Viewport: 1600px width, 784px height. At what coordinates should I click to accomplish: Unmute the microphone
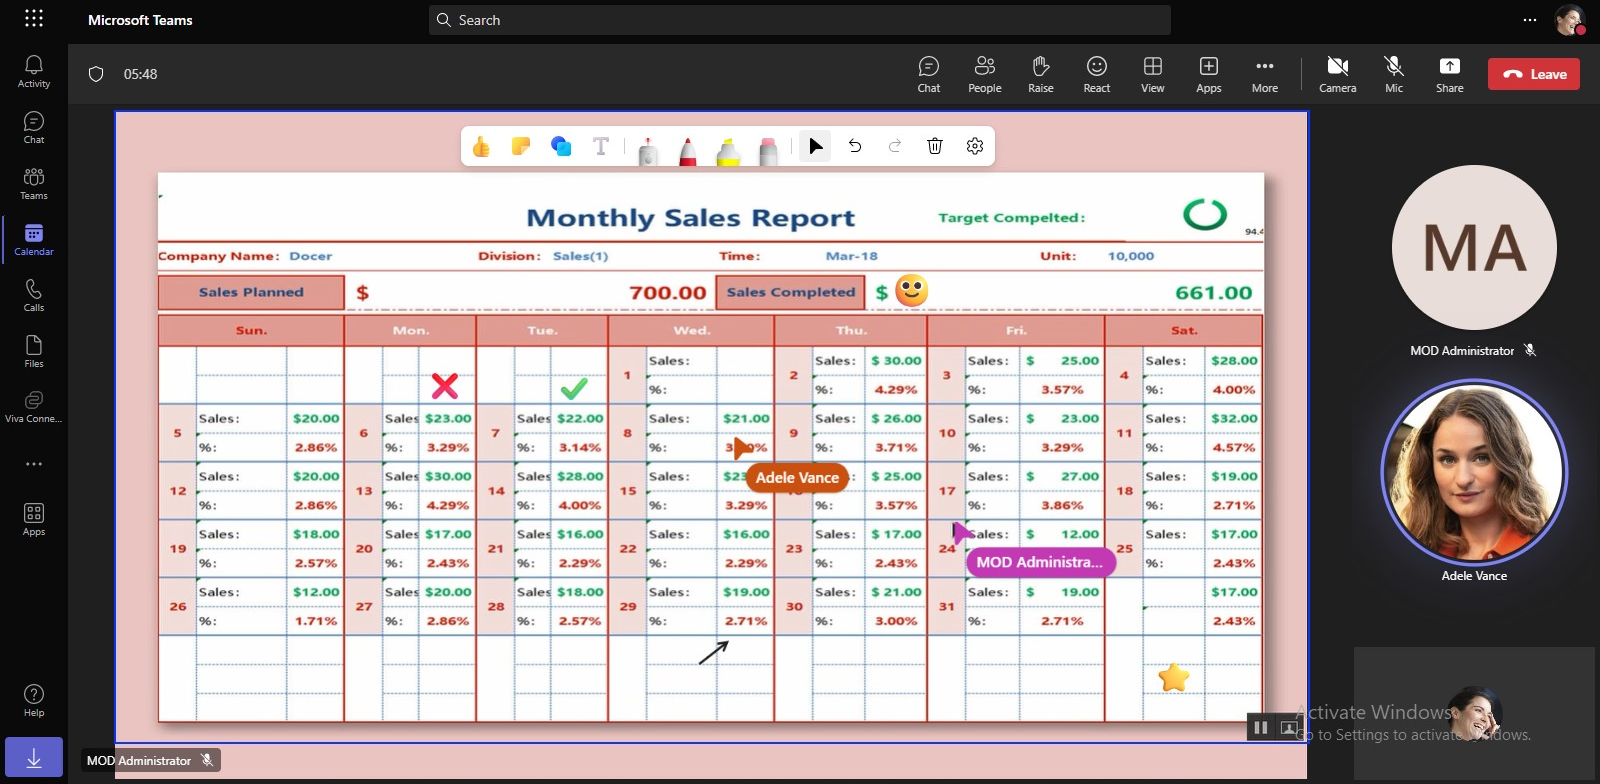1393,74
